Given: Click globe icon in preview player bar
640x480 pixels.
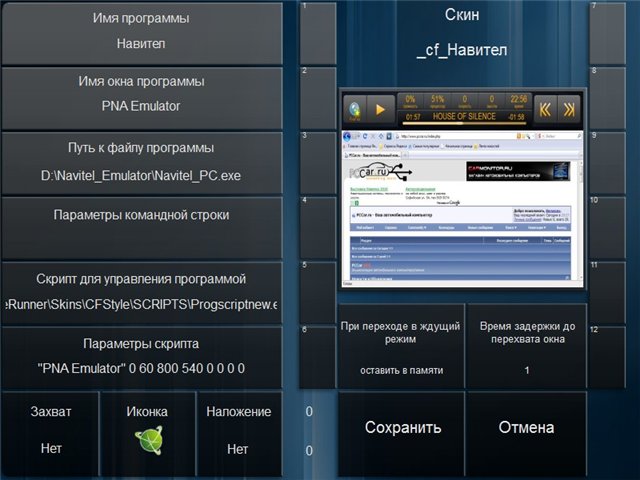Looking at the screenshot, I should coord(355,108).
